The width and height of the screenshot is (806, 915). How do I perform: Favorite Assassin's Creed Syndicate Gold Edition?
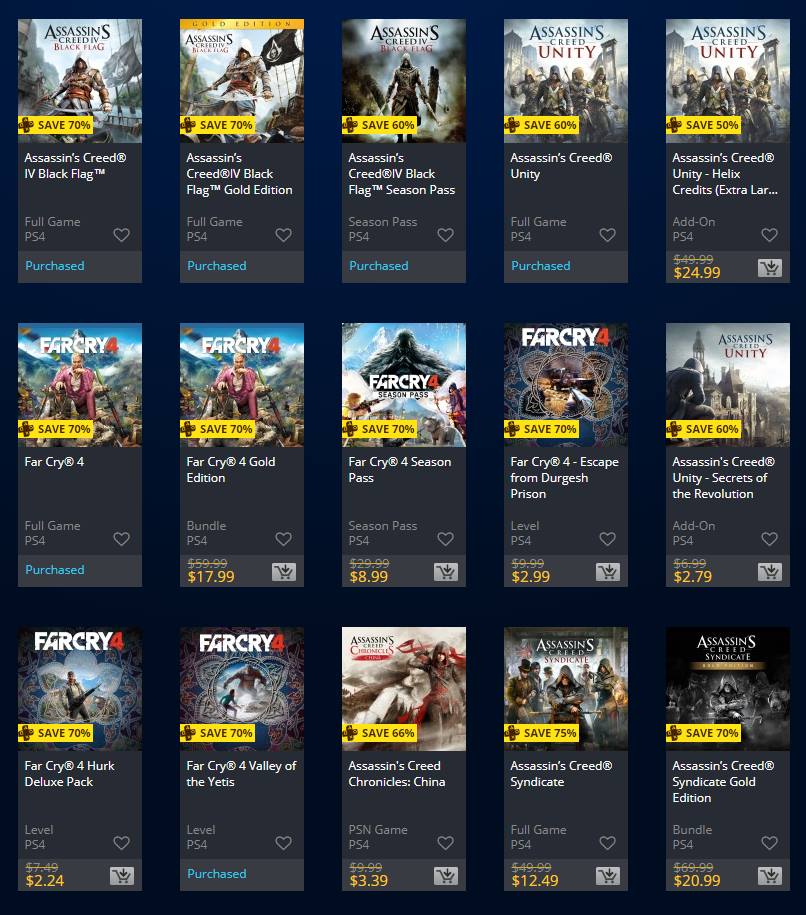[x=769, y=843]
